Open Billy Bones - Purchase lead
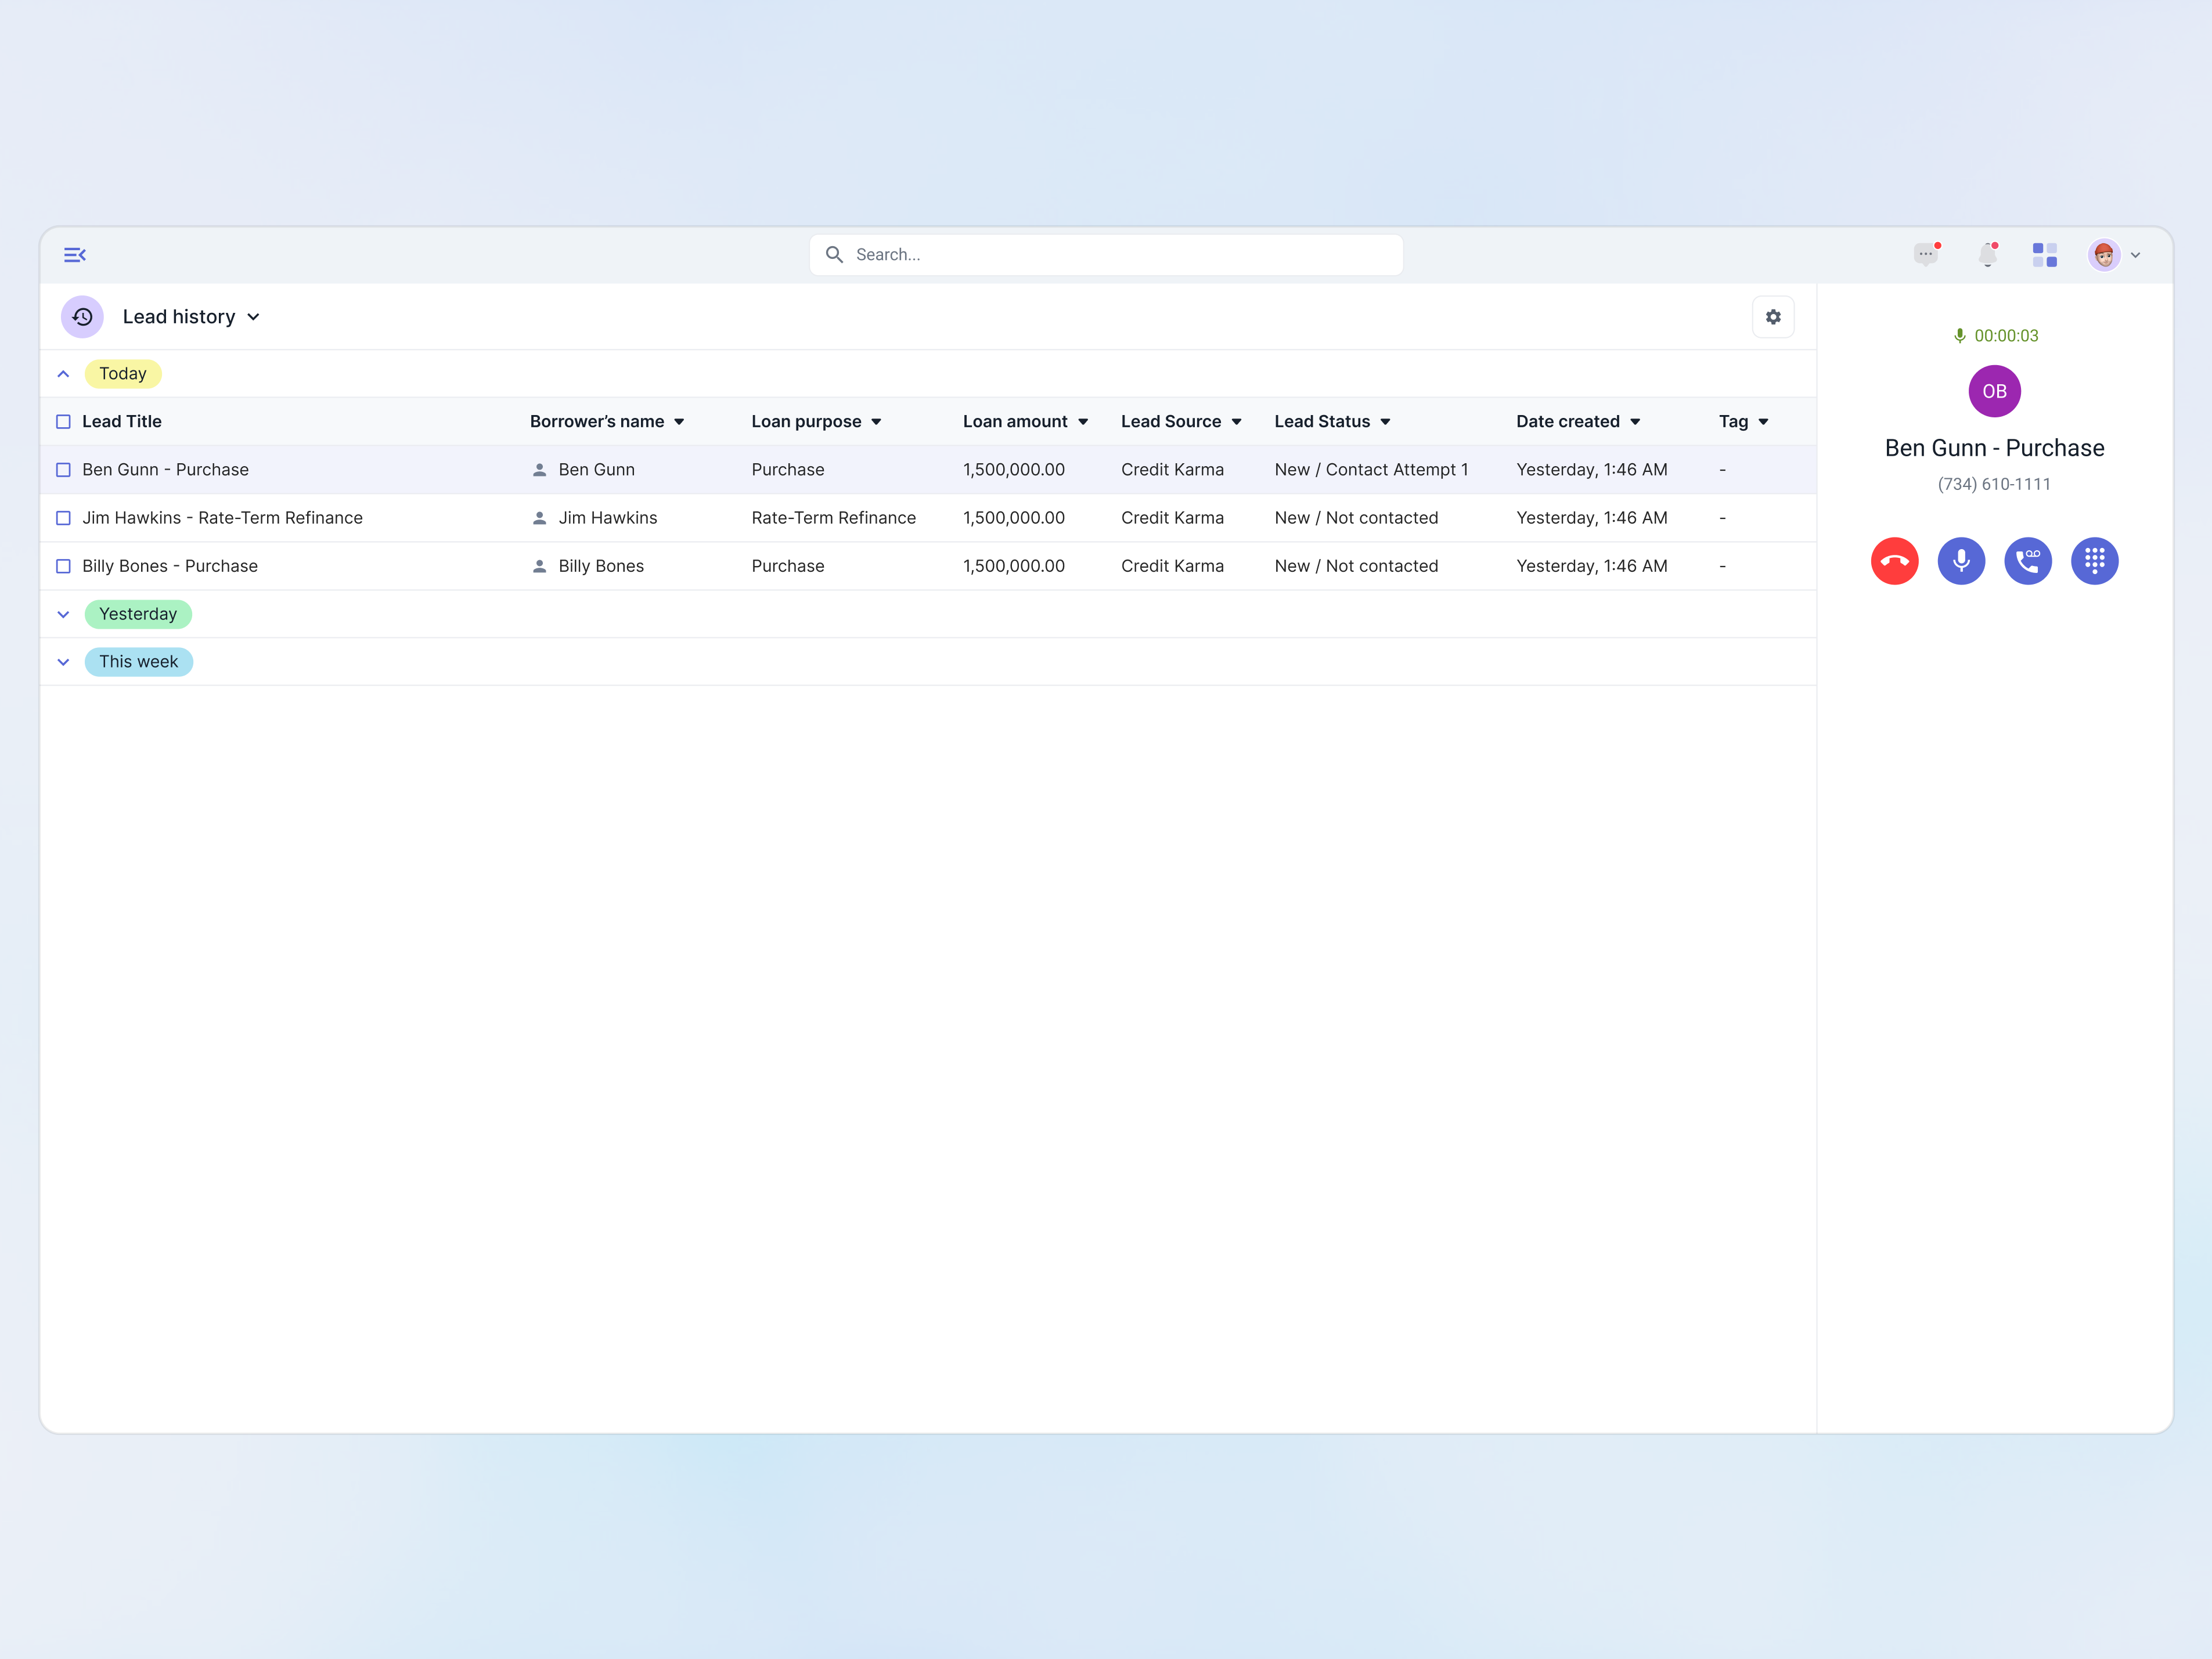Viewport: 2212px width, 1659px height. 170,566
